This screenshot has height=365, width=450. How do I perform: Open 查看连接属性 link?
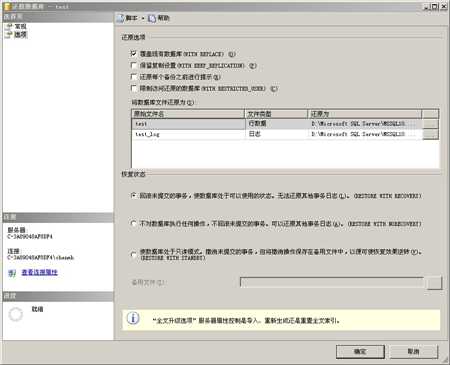coord(40,272)
